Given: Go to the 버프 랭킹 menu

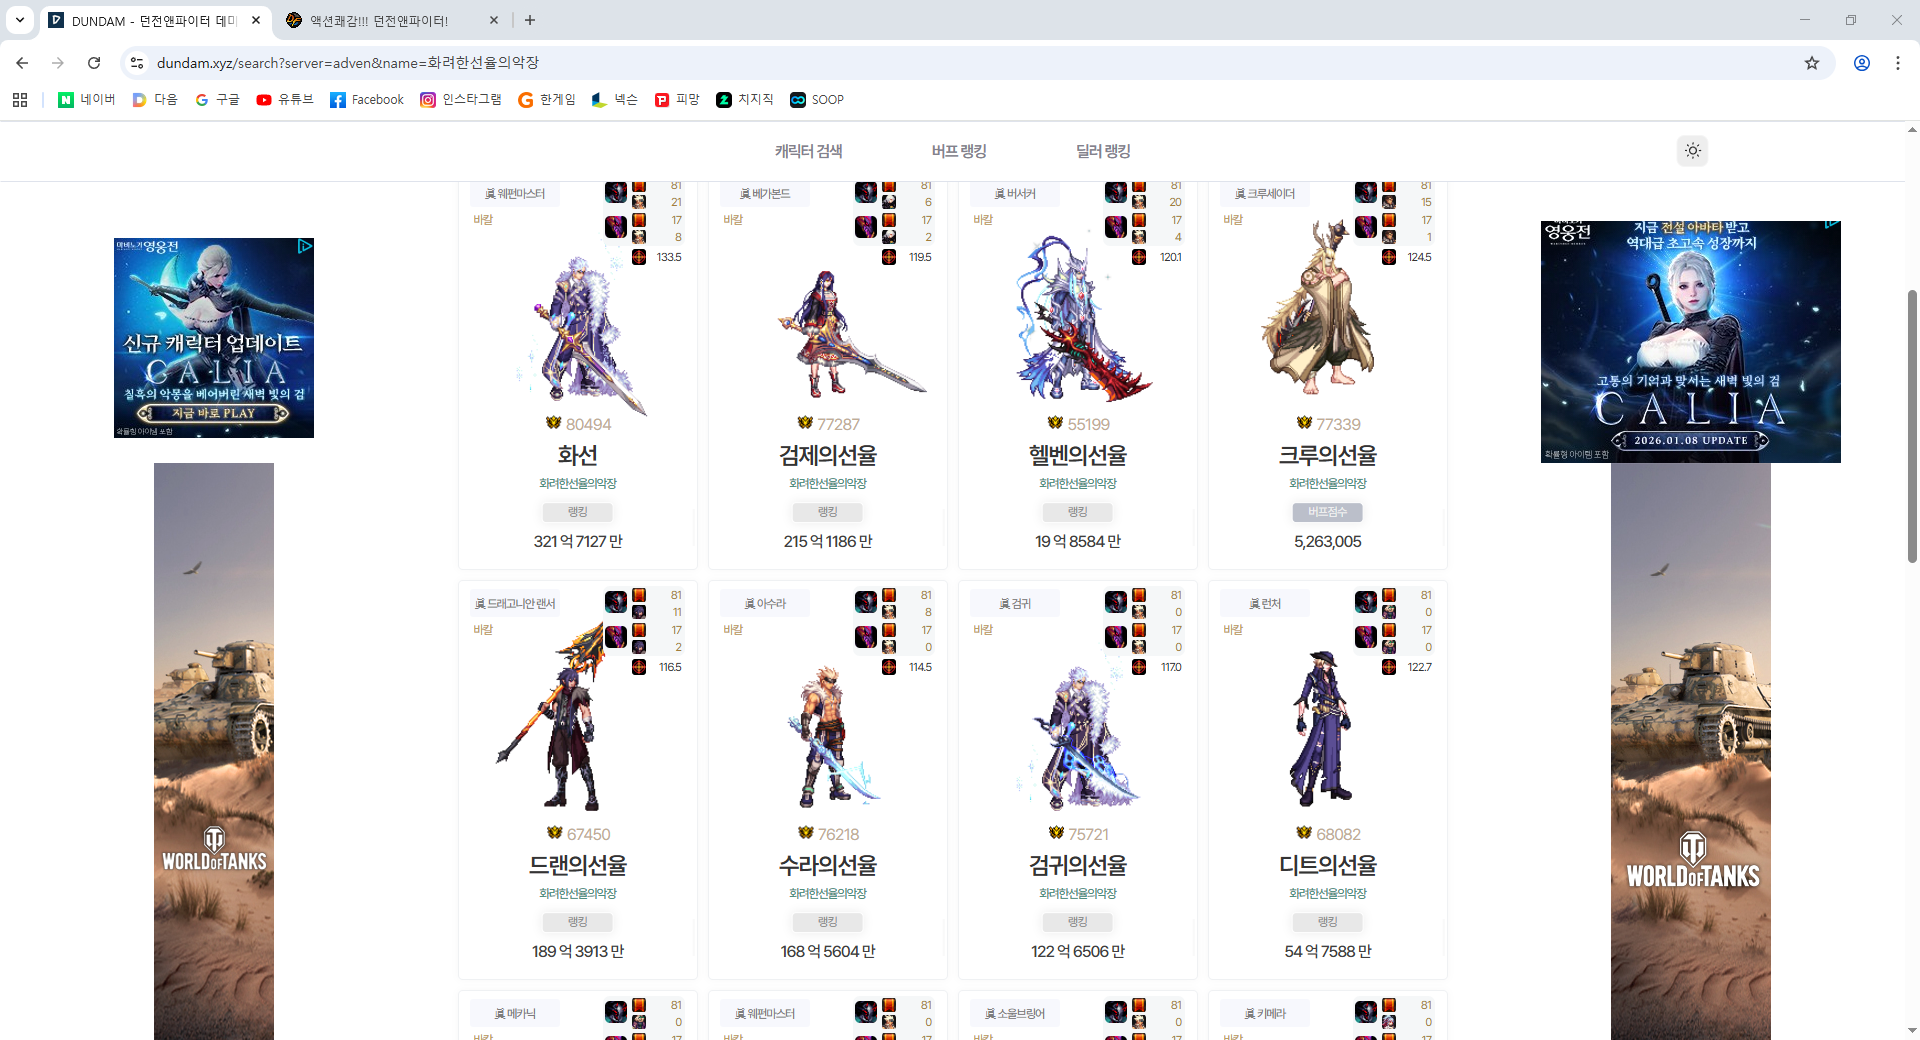Looking at the screenshot, I should 958,151.
